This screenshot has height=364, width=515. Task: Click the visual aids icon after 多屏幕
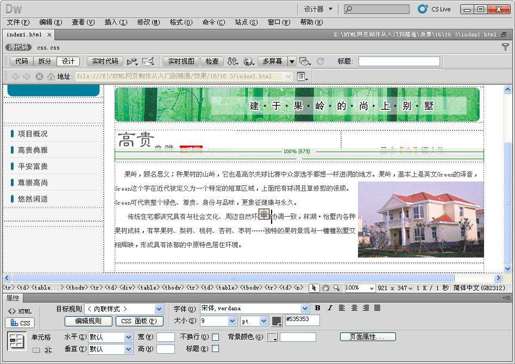305,61
